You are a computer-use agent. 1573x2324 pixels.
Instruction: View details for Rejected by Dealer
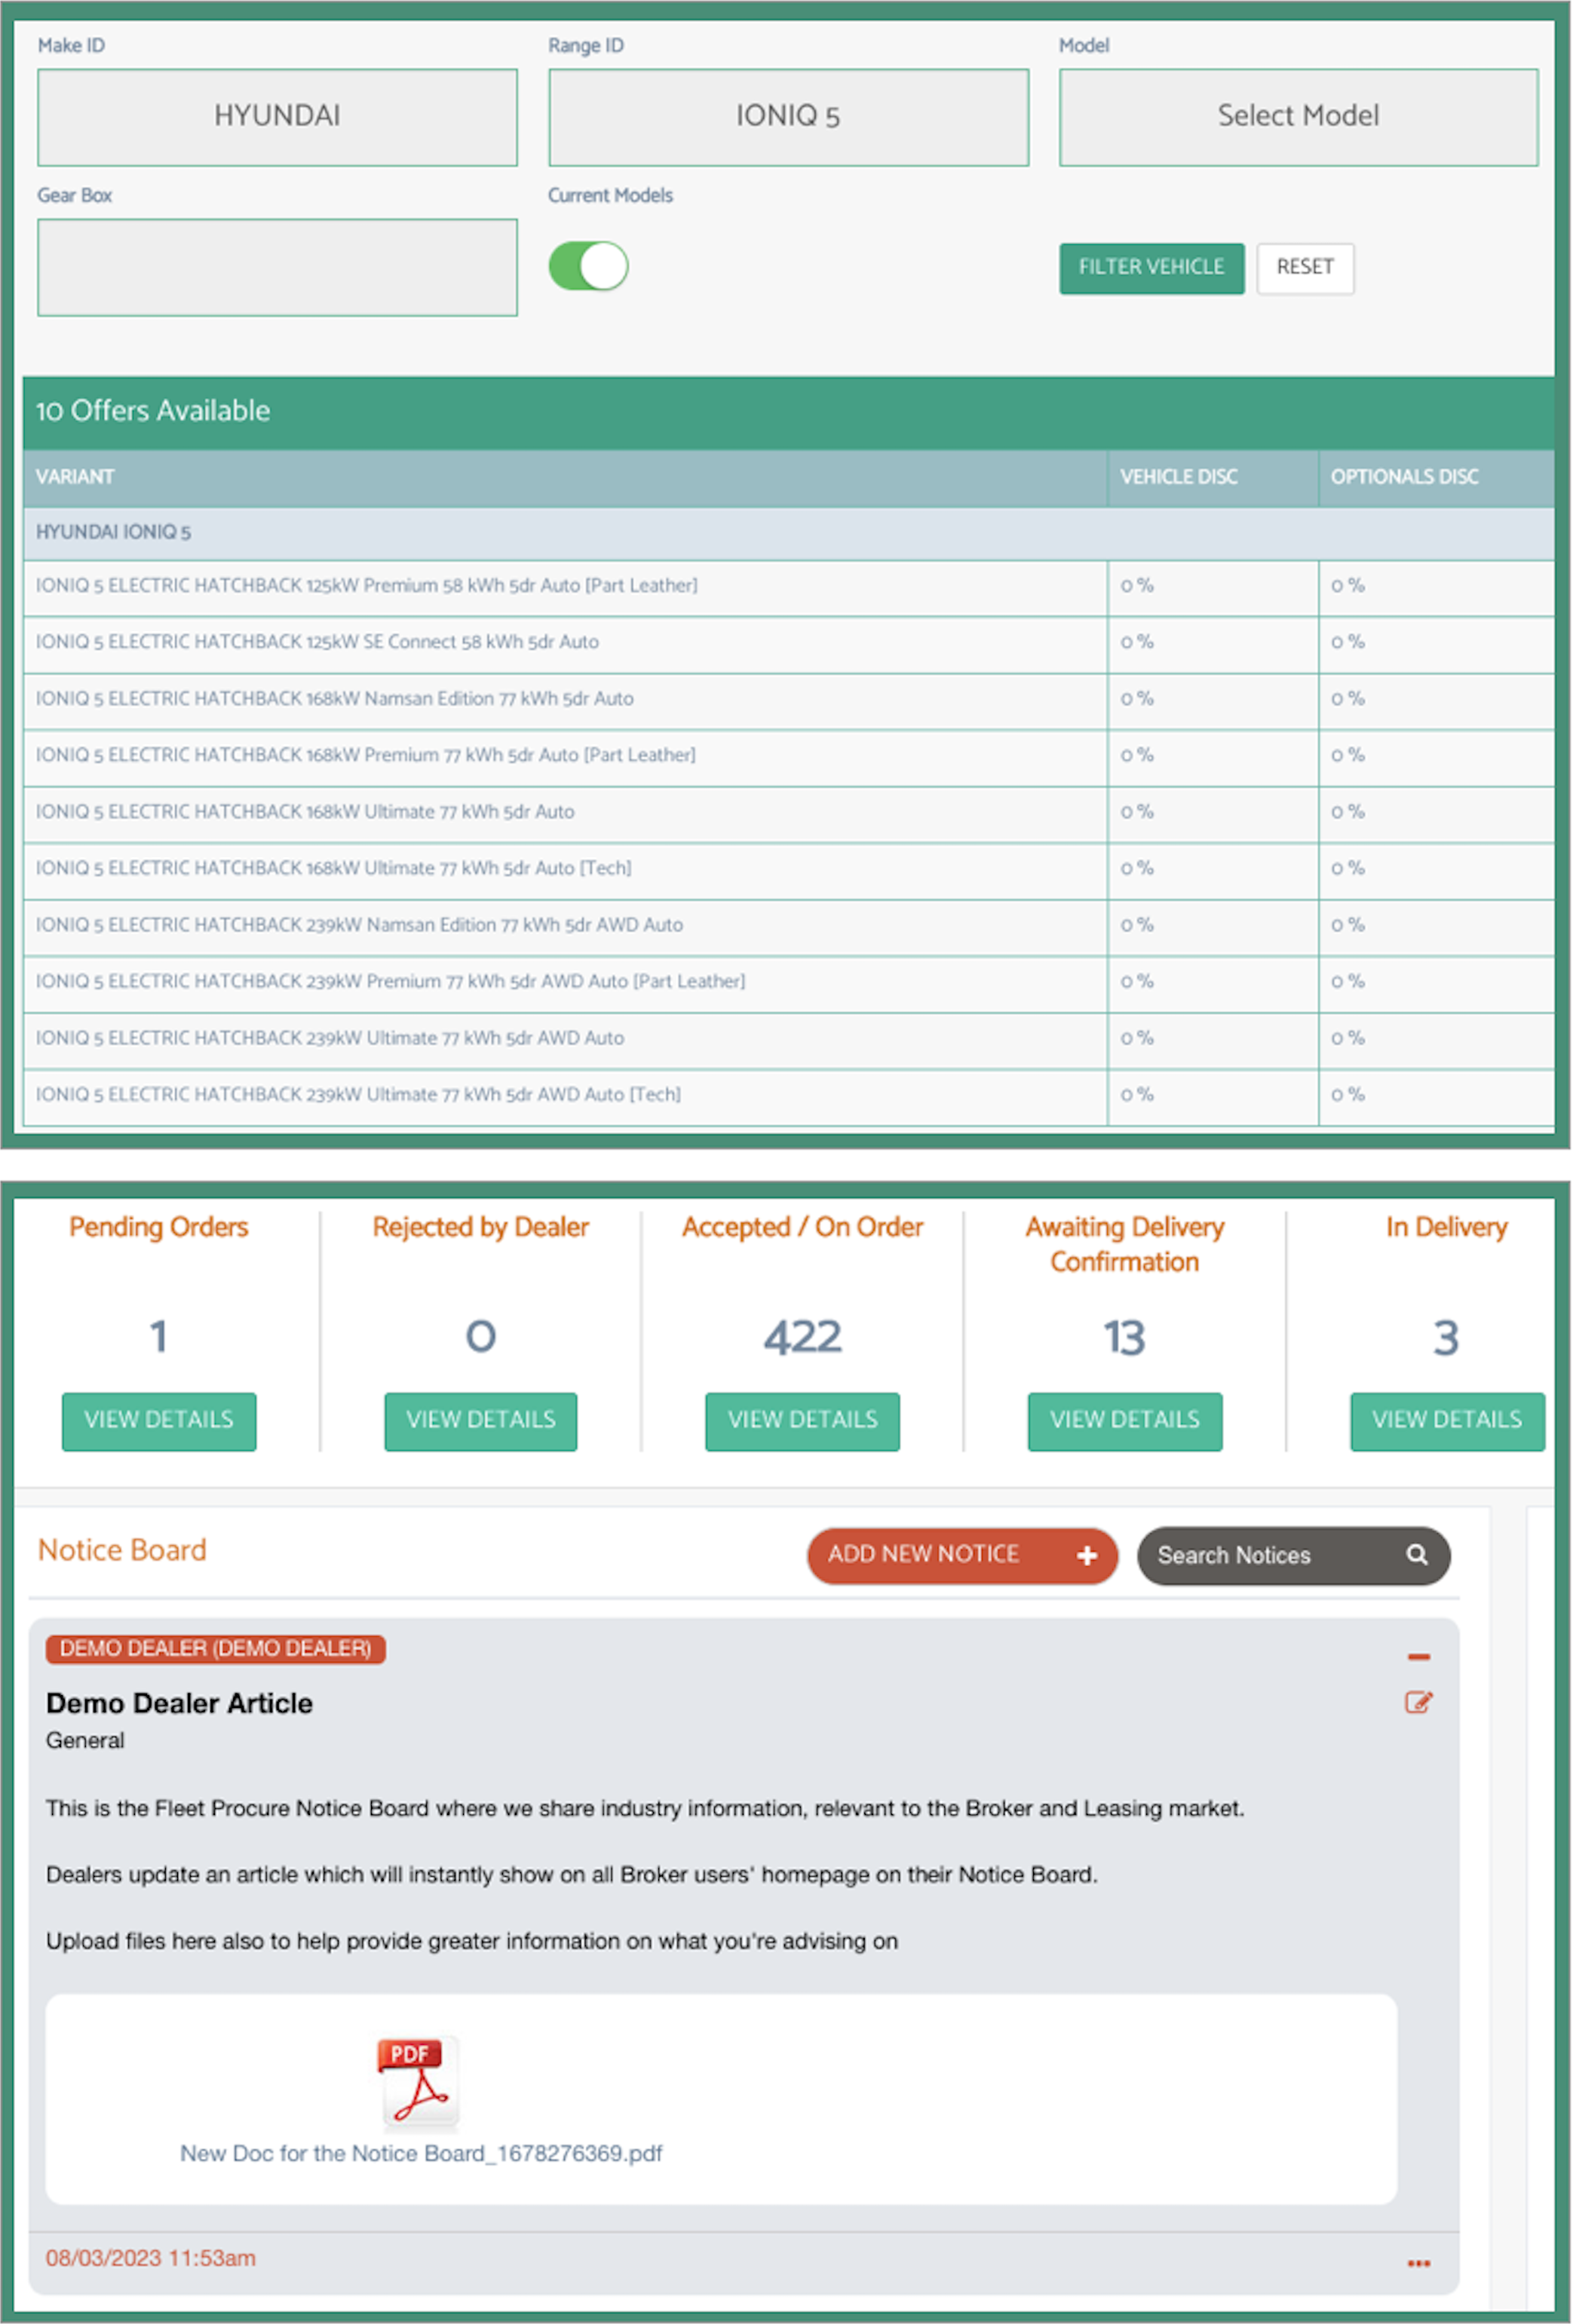coord(483,1418)
